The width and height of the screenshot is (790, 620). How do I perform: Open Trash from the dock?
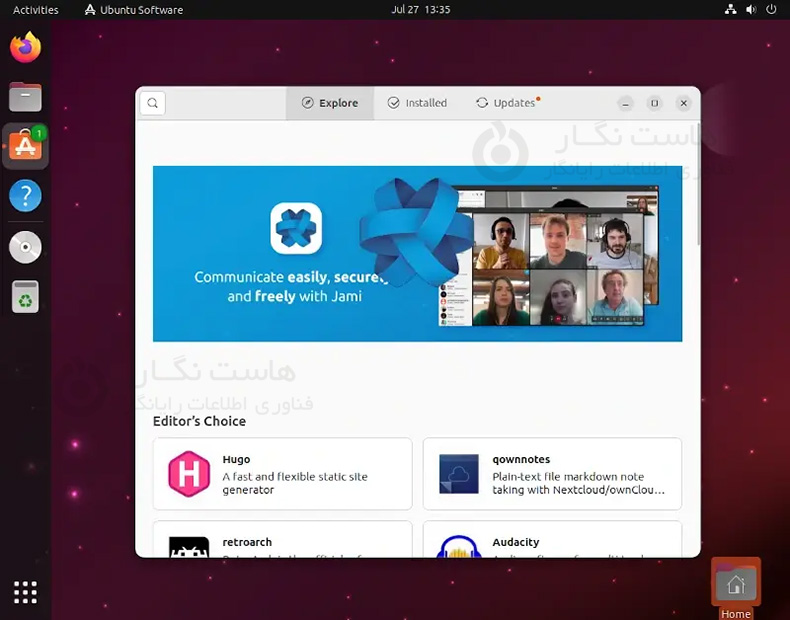[25, 296]
